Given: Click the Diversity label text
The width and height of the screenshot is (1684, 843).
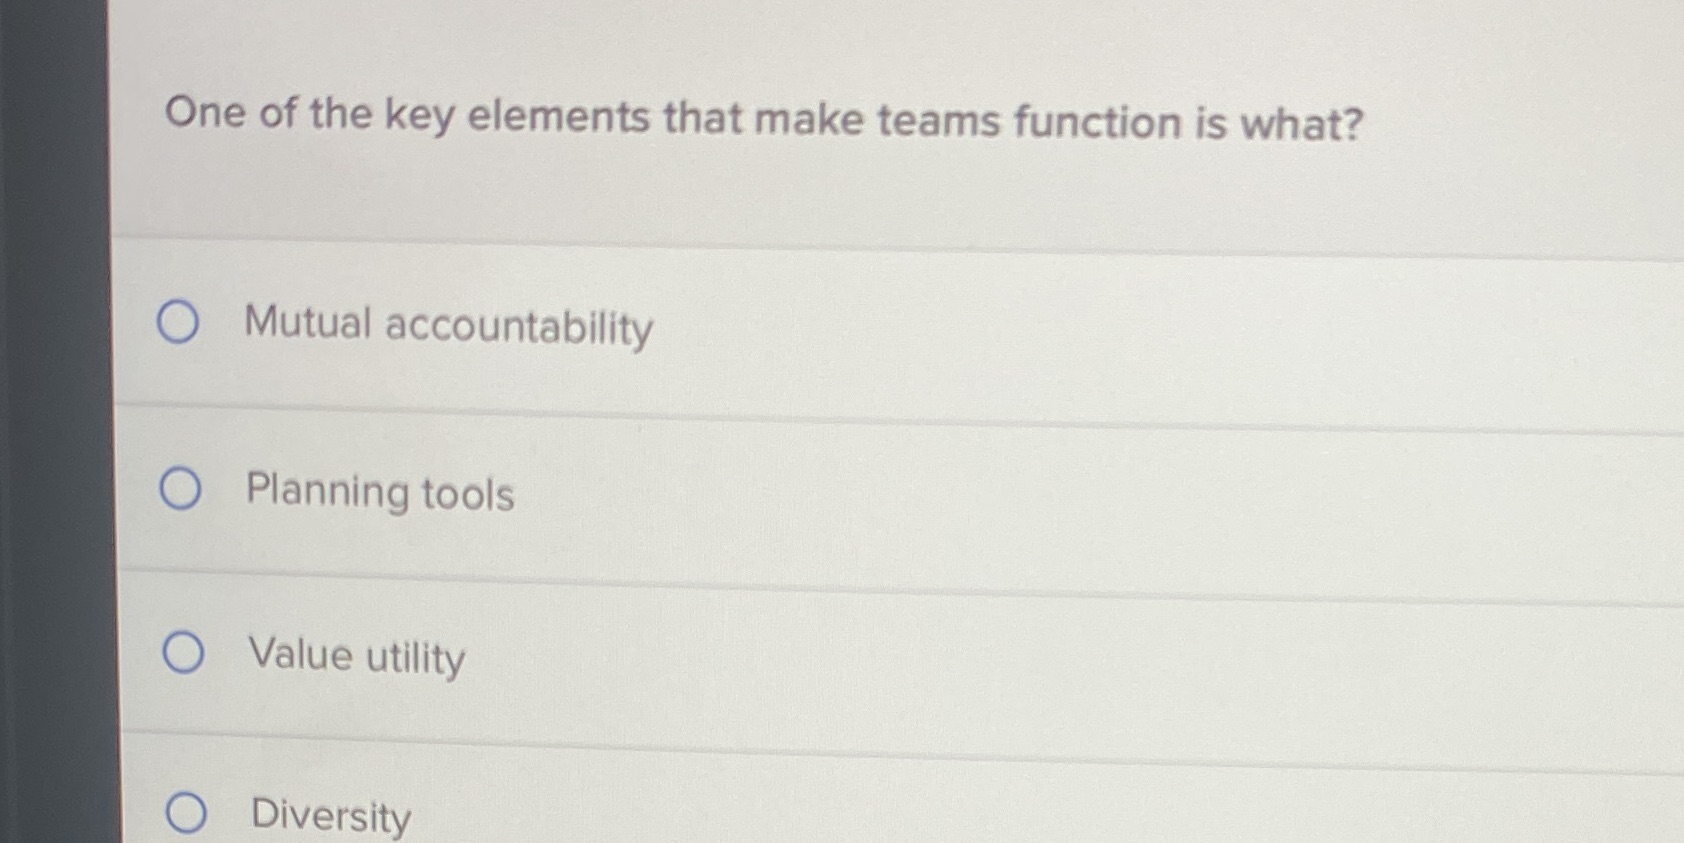Looking at the screenshot, I should (328, 816).
